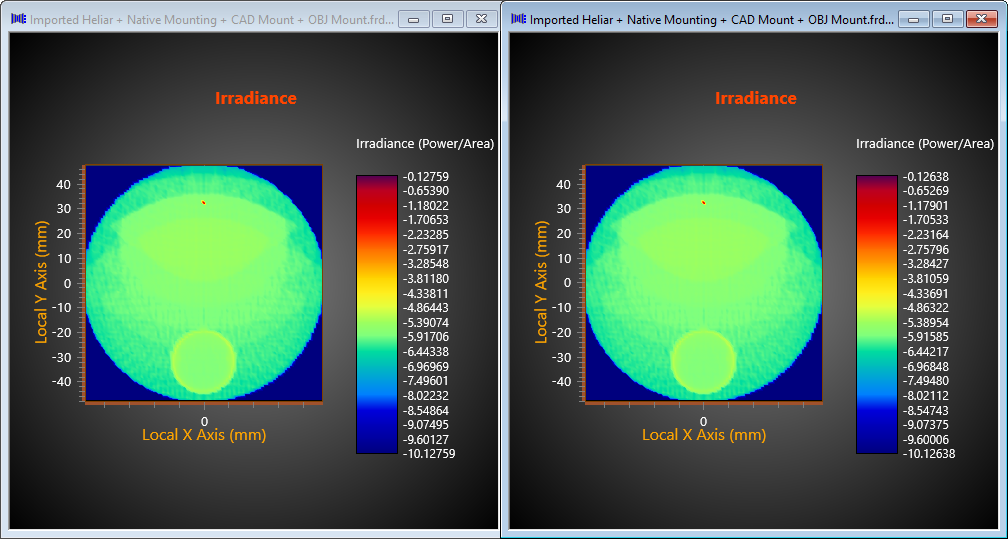Maximize the left irradiance window
Viewport: 1008px width, 539px height.
[447, 19]
